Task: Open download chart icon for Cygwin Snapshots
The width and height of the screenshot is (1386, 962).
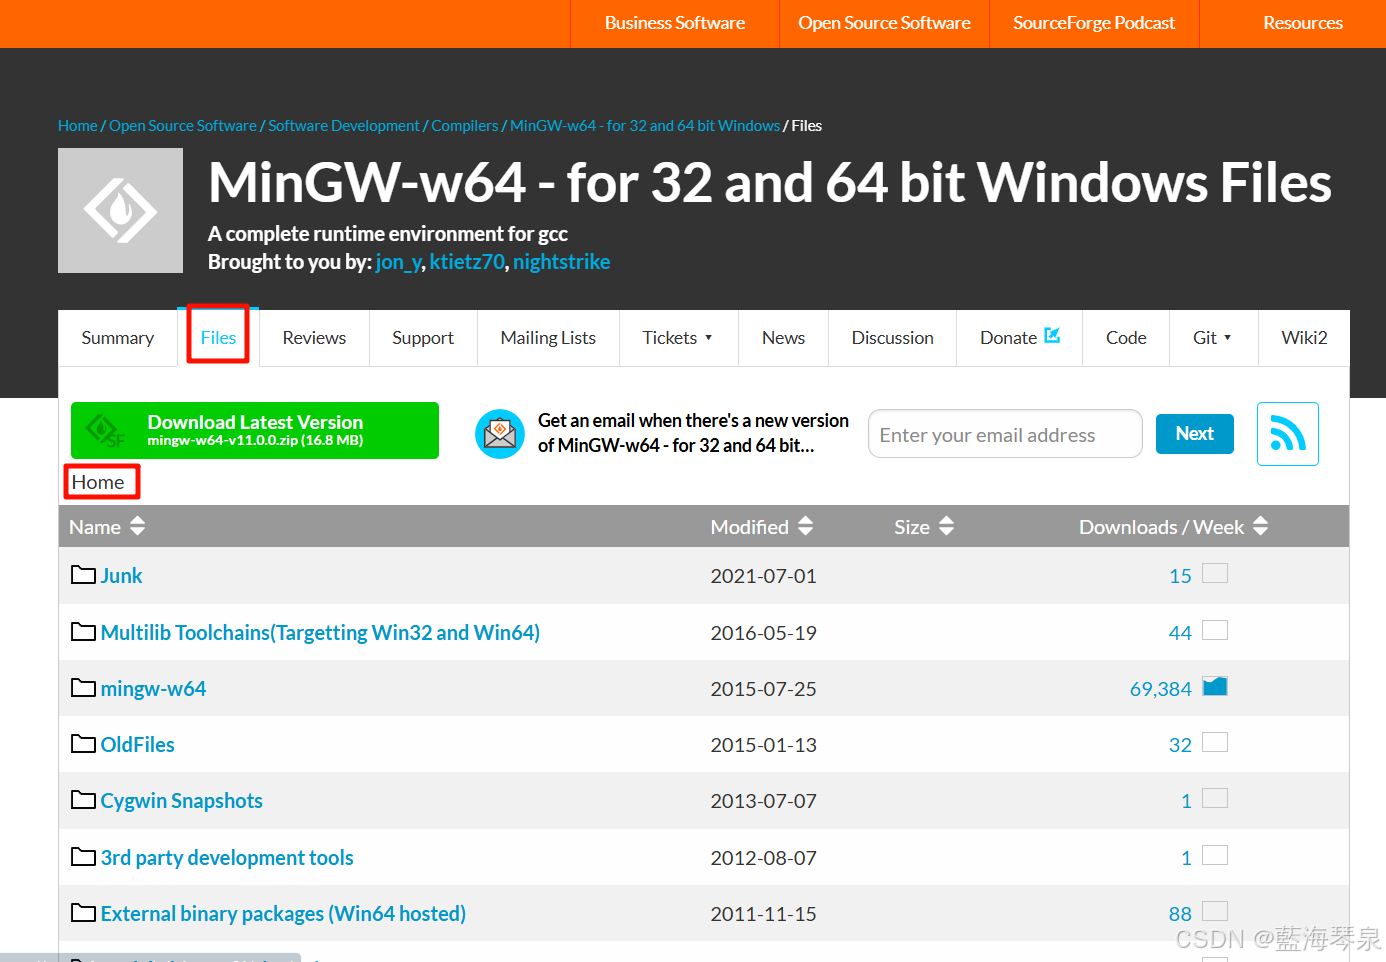Action: tap(1215, 799)
